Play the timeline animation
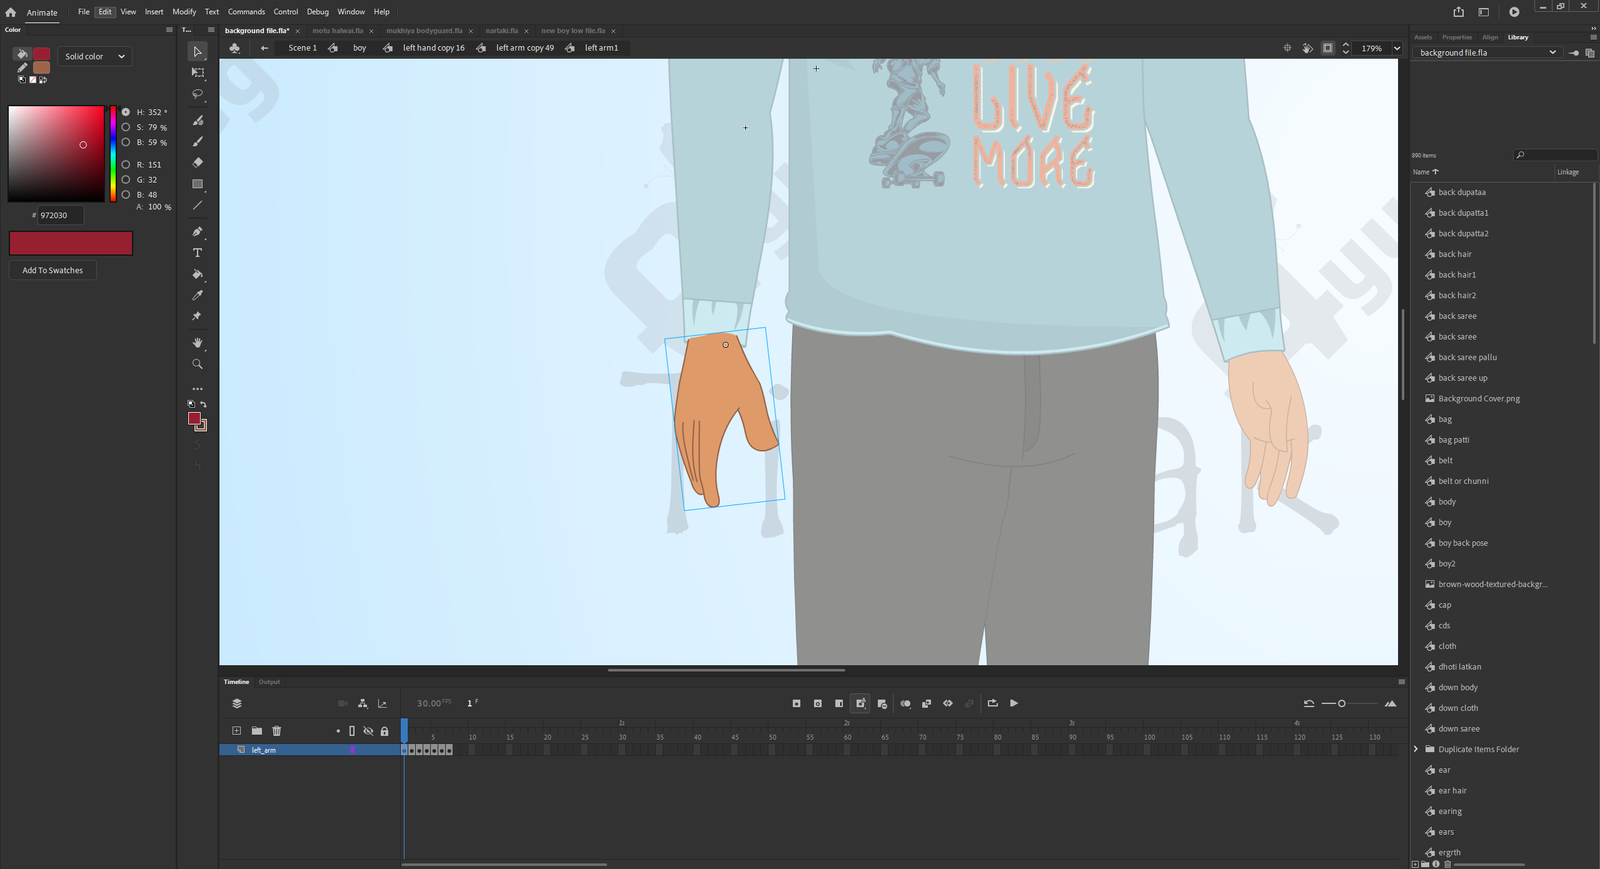The height and width of the screenshot is (869, 1600). coord(1014,703)
